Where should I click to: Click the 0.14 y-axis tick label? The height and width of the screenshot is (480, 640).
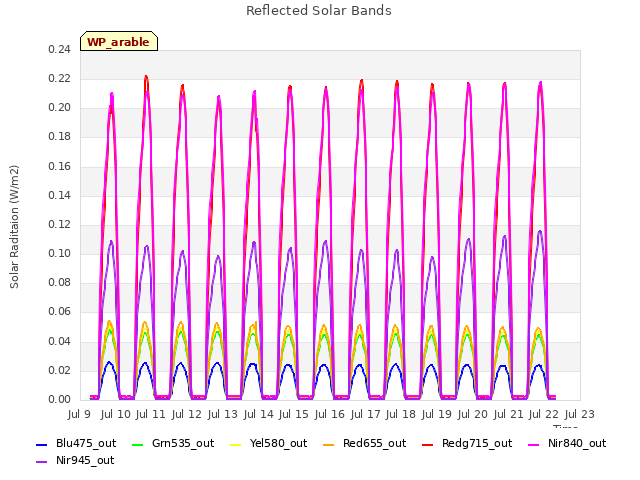pos(60,195)
